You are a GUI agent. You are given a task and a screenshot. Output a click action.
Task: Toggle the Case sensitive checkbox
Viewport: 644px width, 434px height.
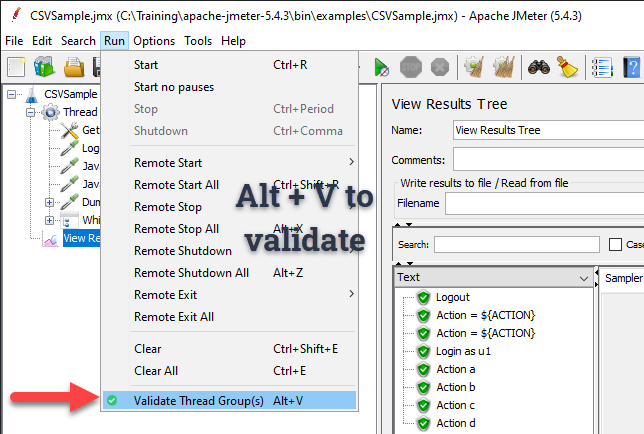tap(615, 245)
